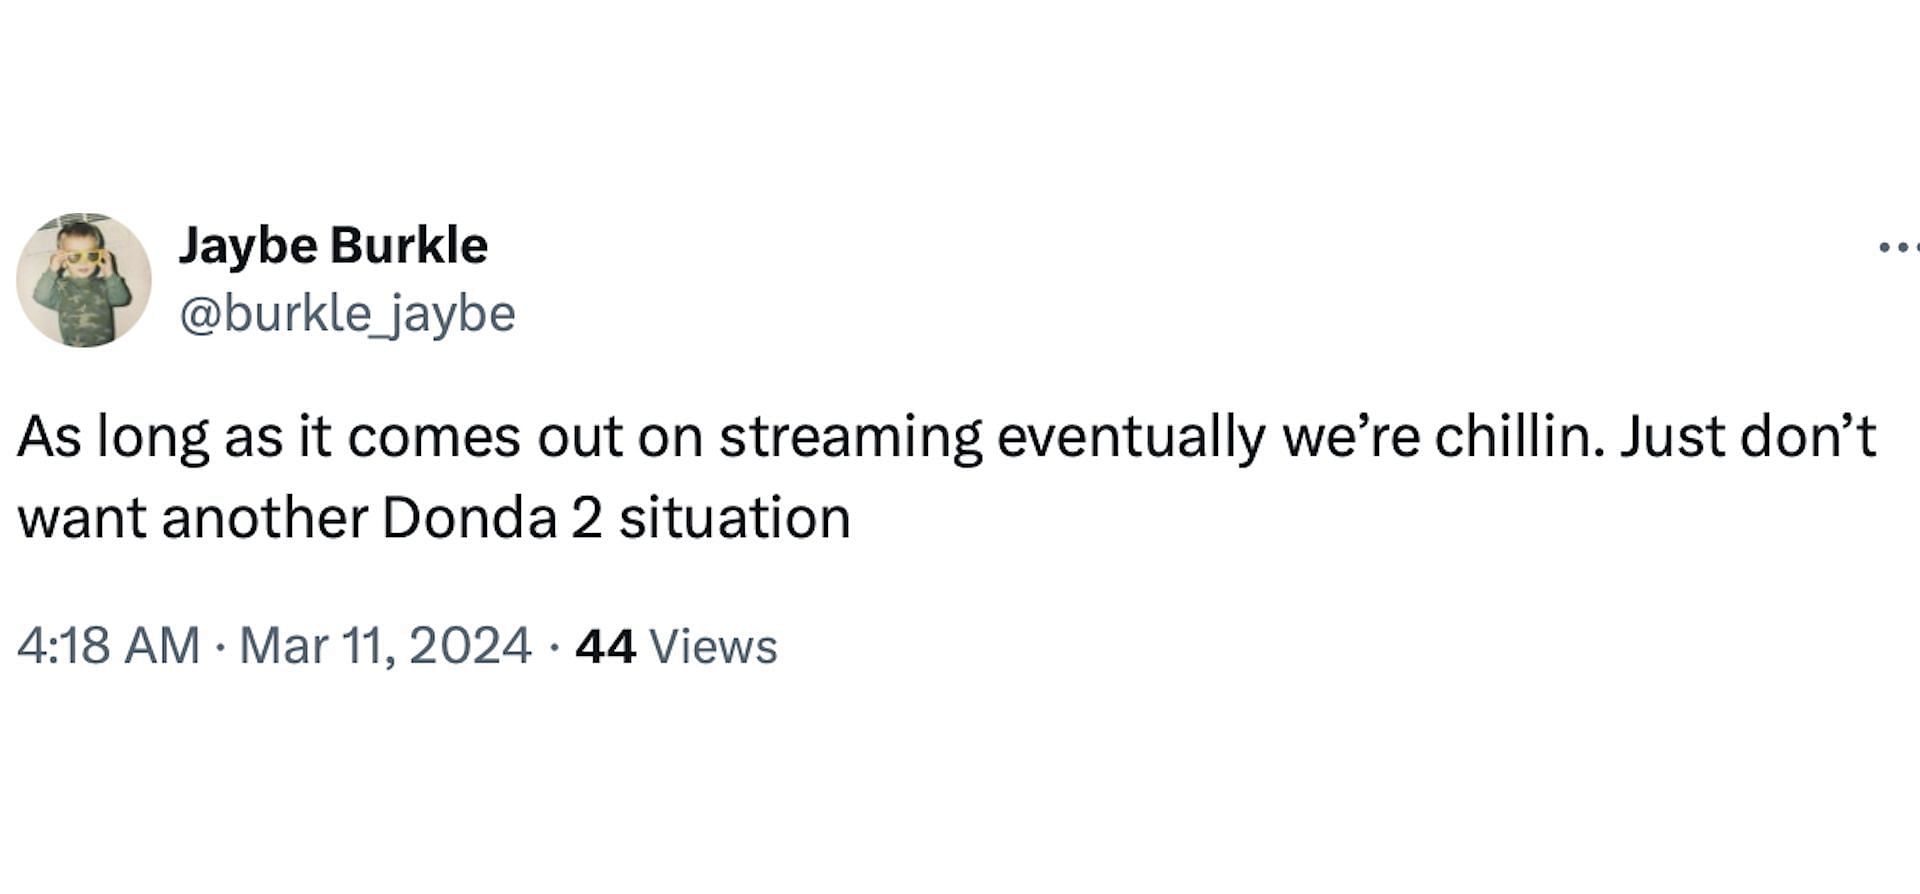Click the word "Donda" in the tweet text

pos(469,518)
